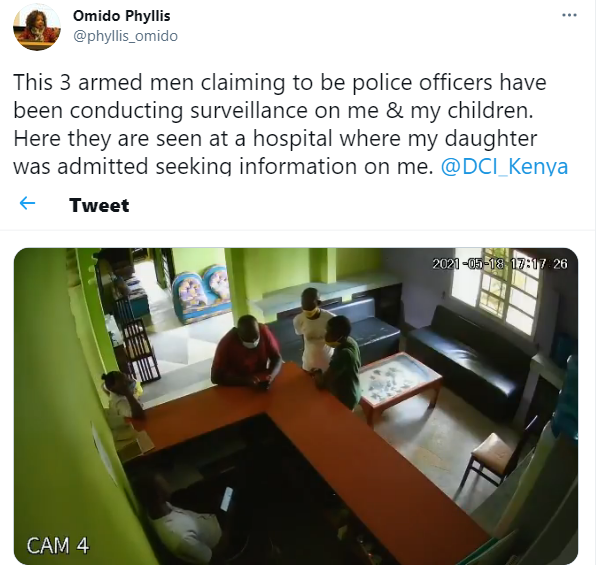Screen dimensions: 600x565
Task: Open Omido Phyllis profile avatar
Action: point(37,27)
